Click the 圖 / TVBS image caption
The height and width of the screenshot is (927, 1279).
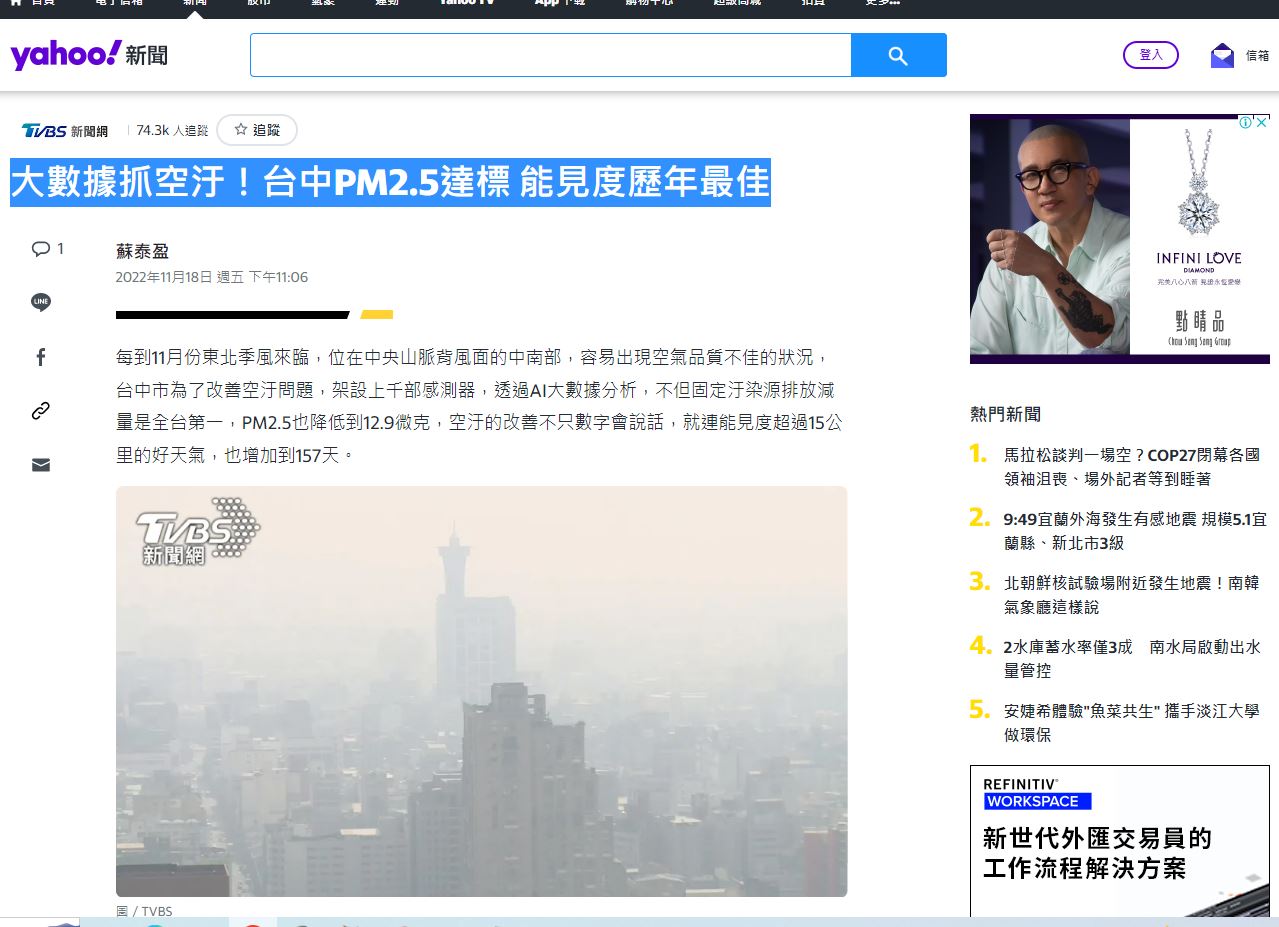[144, 911]
